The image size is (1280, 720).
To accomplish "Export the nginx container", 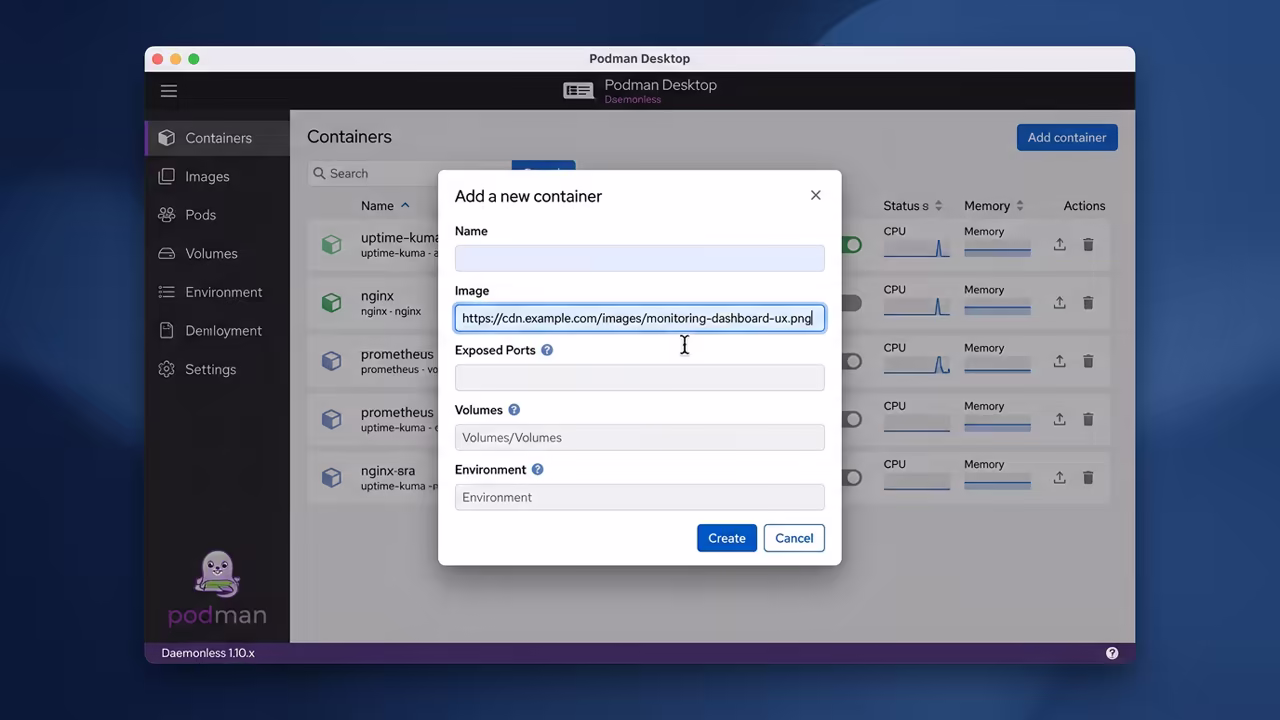I will point(1060,302).
